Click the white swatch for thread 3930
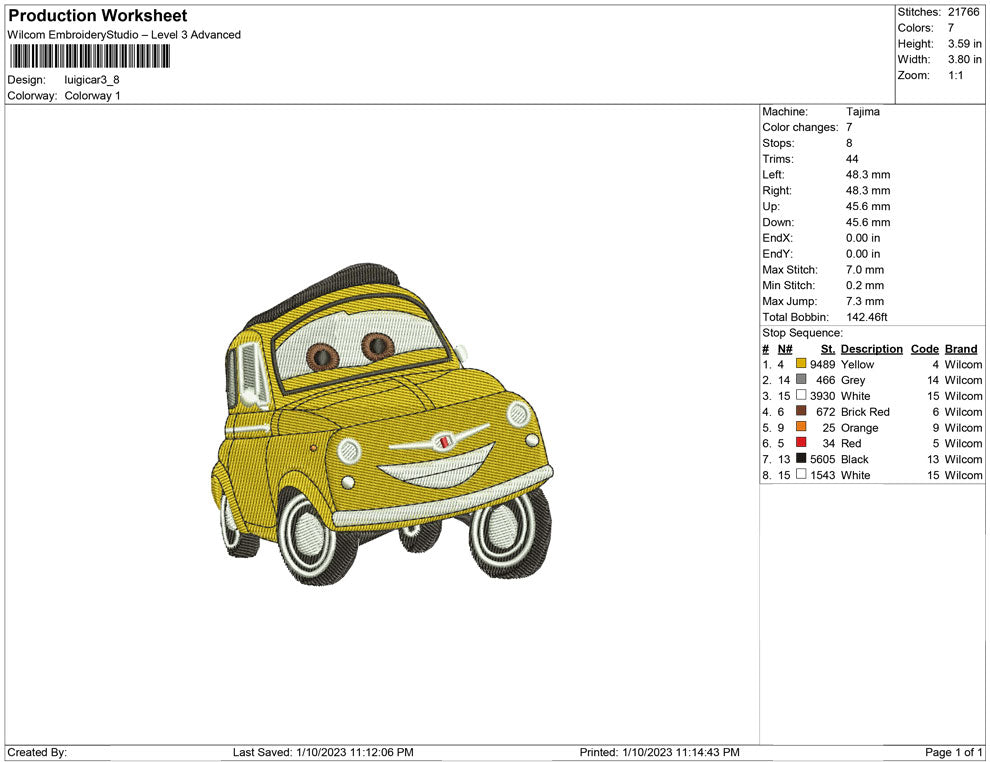 pos(801,396)
